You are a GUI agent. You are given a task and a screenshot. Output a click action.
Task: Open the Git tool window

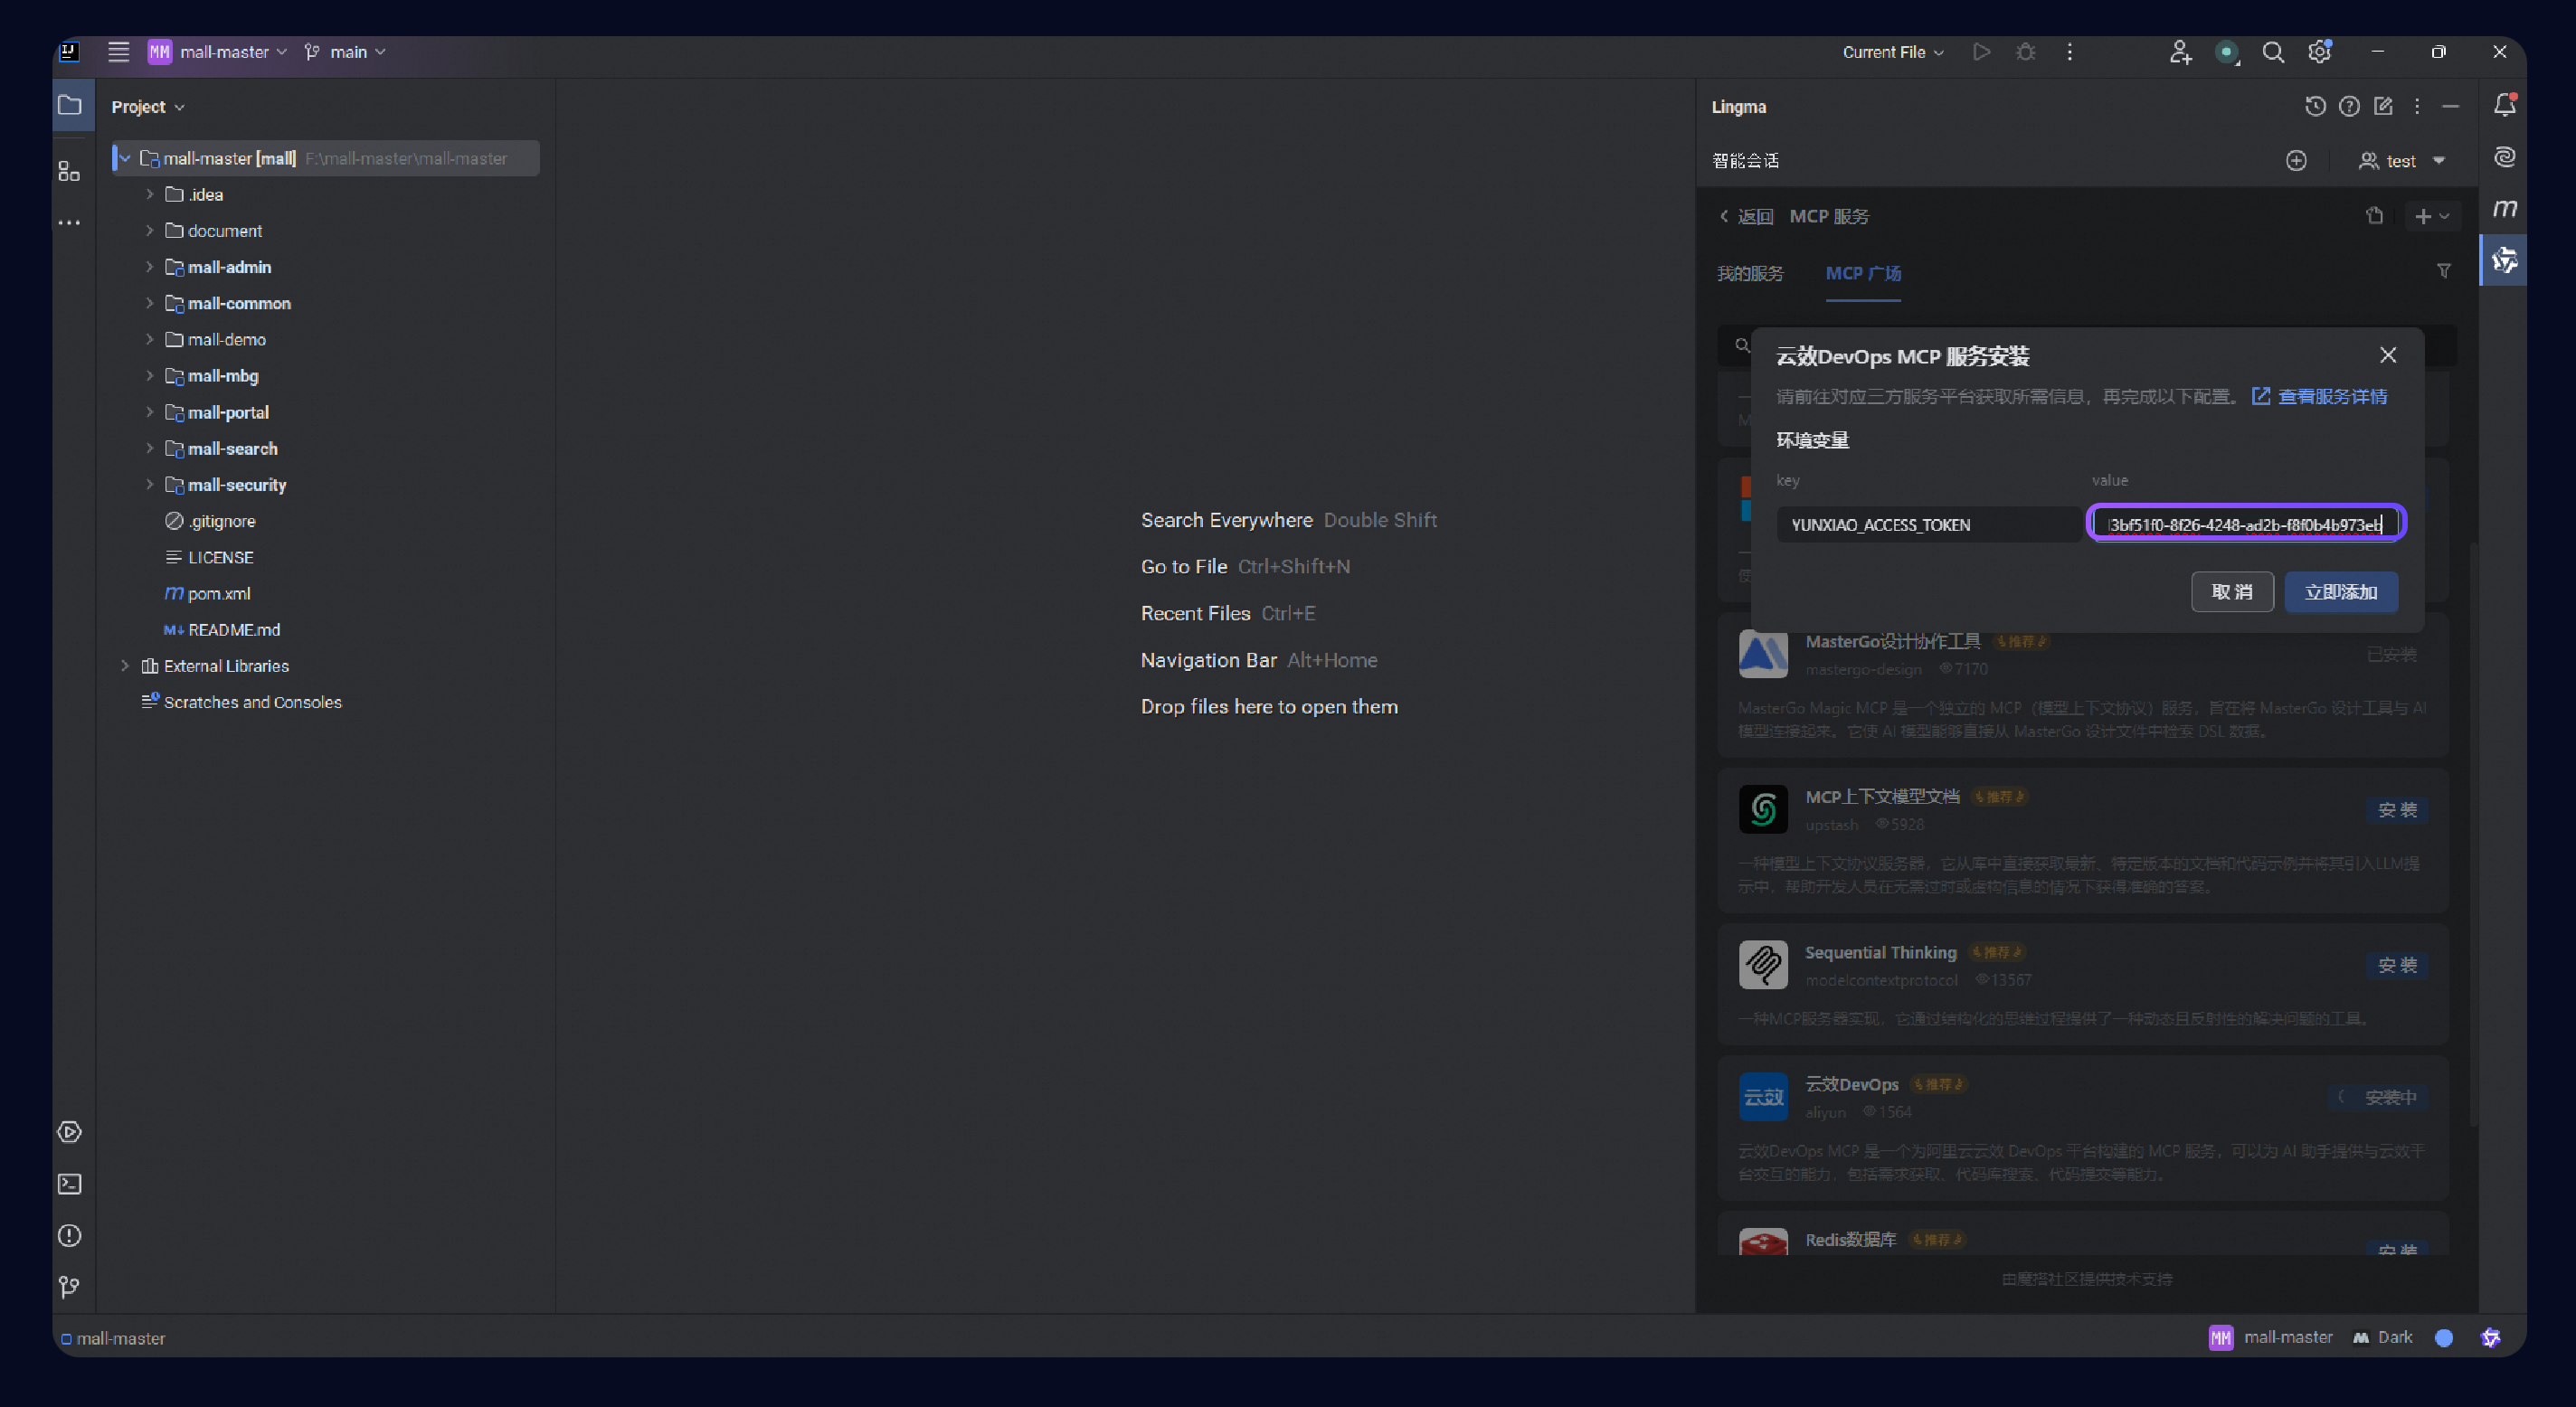(69, 1287)
